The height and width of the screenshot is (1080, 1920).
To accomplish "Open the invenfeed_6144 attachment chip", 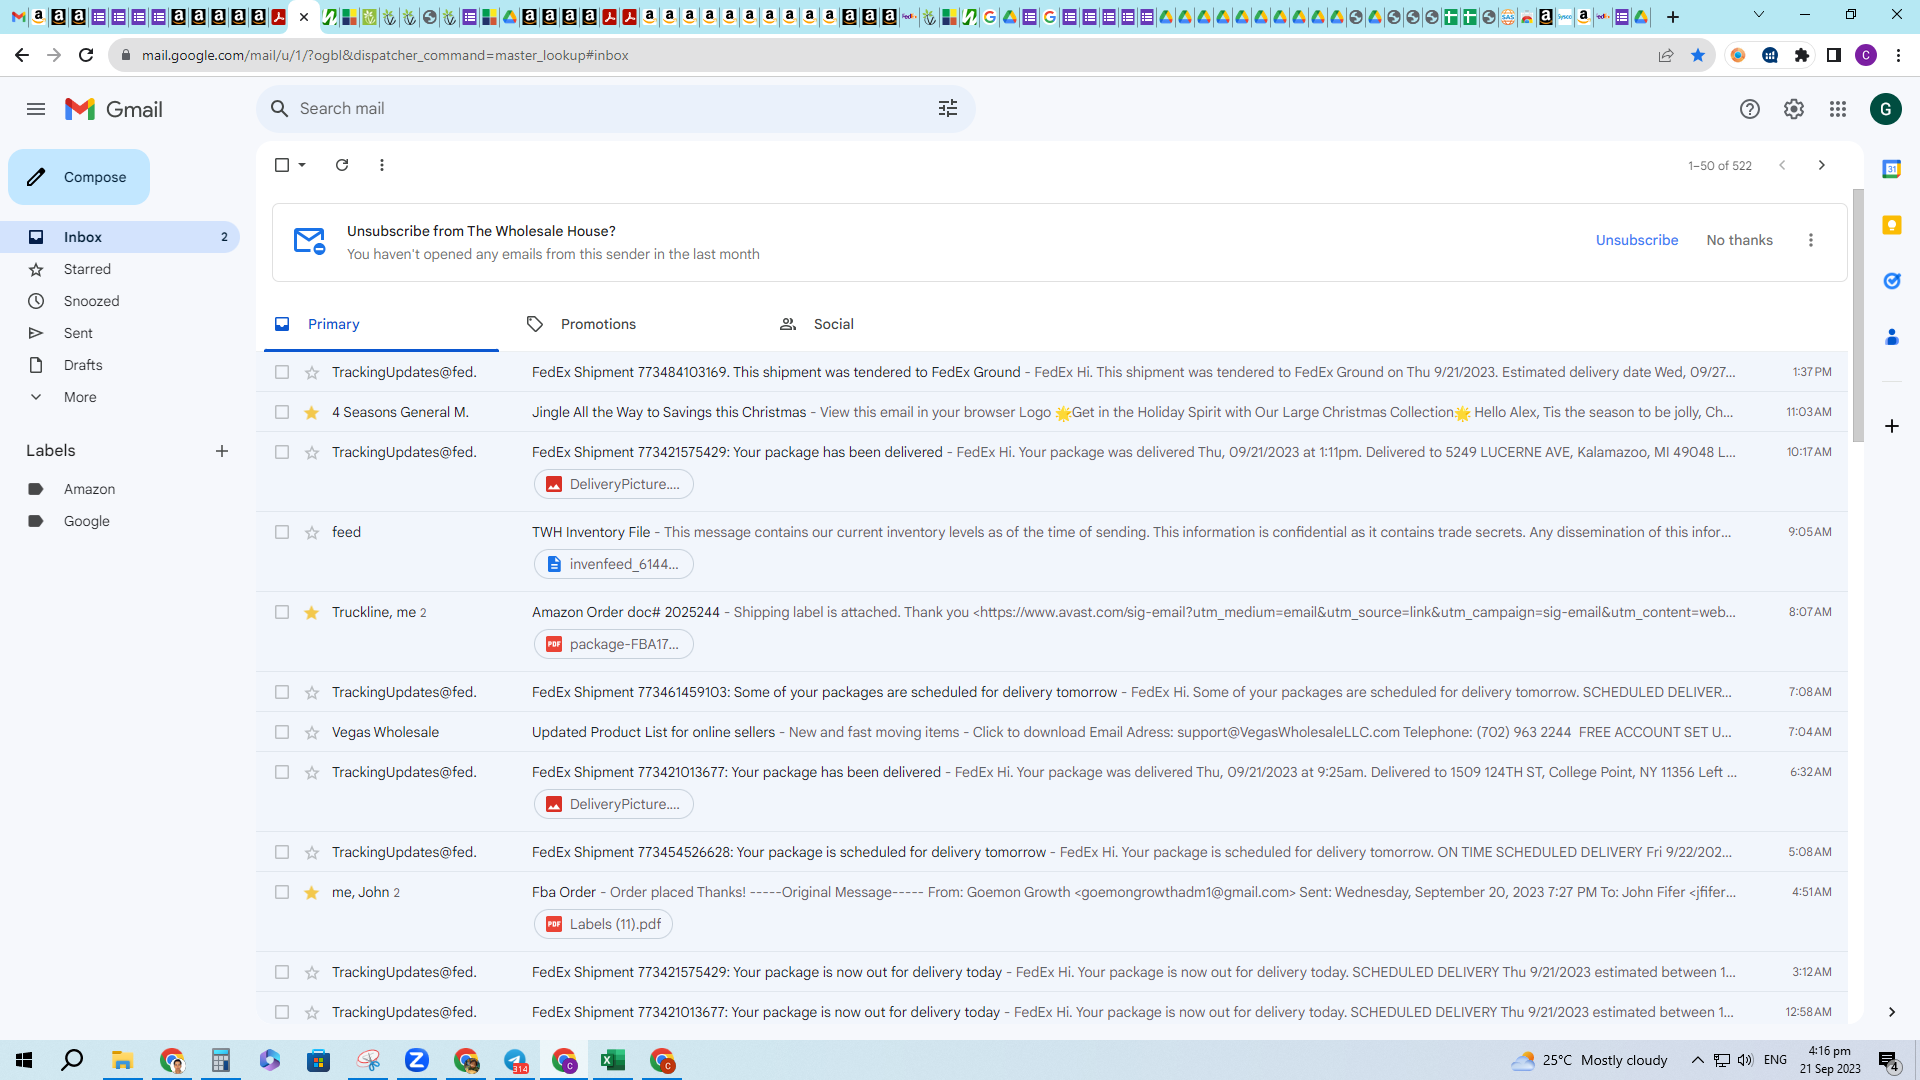I will [614, 564].
